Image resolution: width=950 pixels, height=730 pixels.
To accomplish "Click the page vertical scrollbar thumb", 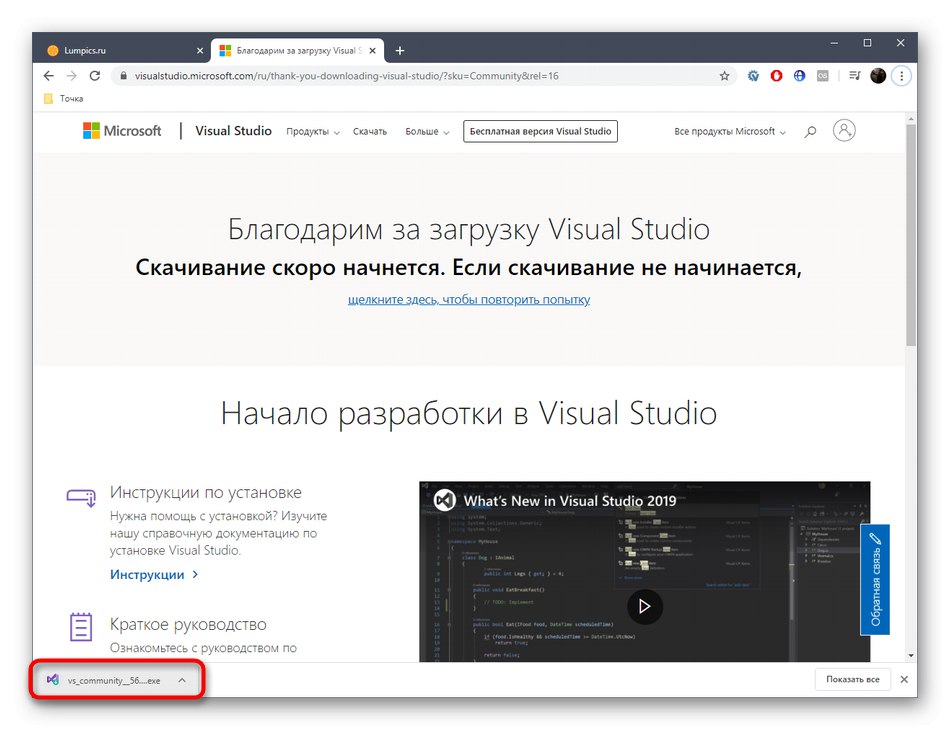I will [x=911, y=235].
